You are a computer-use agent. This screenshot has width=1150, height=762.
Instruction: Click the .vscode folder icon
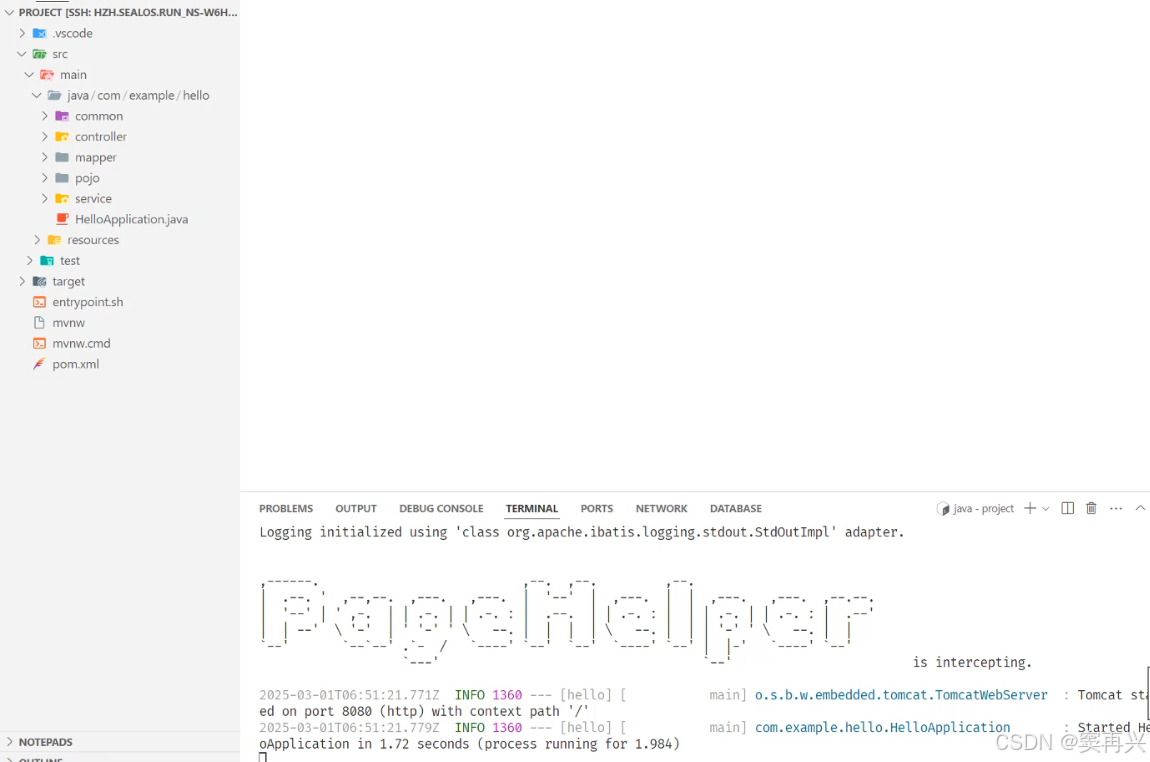[x=40, y=33]
